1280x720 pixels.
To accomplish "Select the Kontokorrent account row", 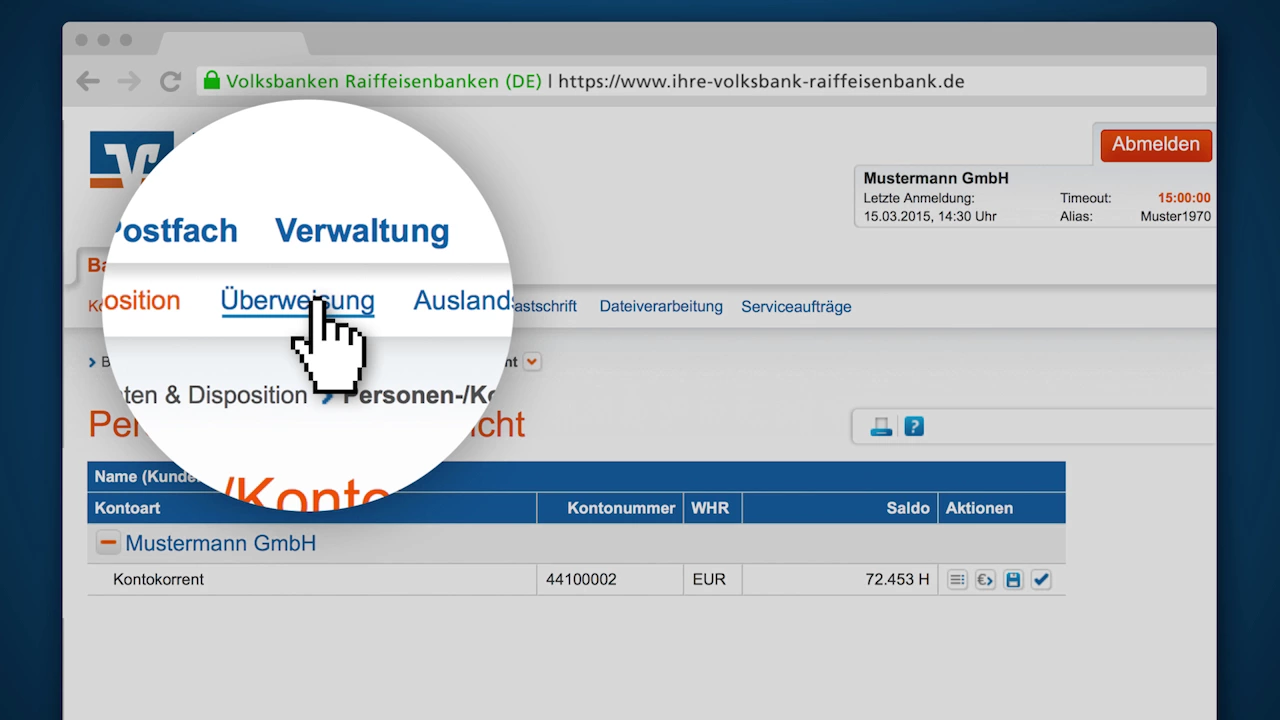I will point(576,579).
